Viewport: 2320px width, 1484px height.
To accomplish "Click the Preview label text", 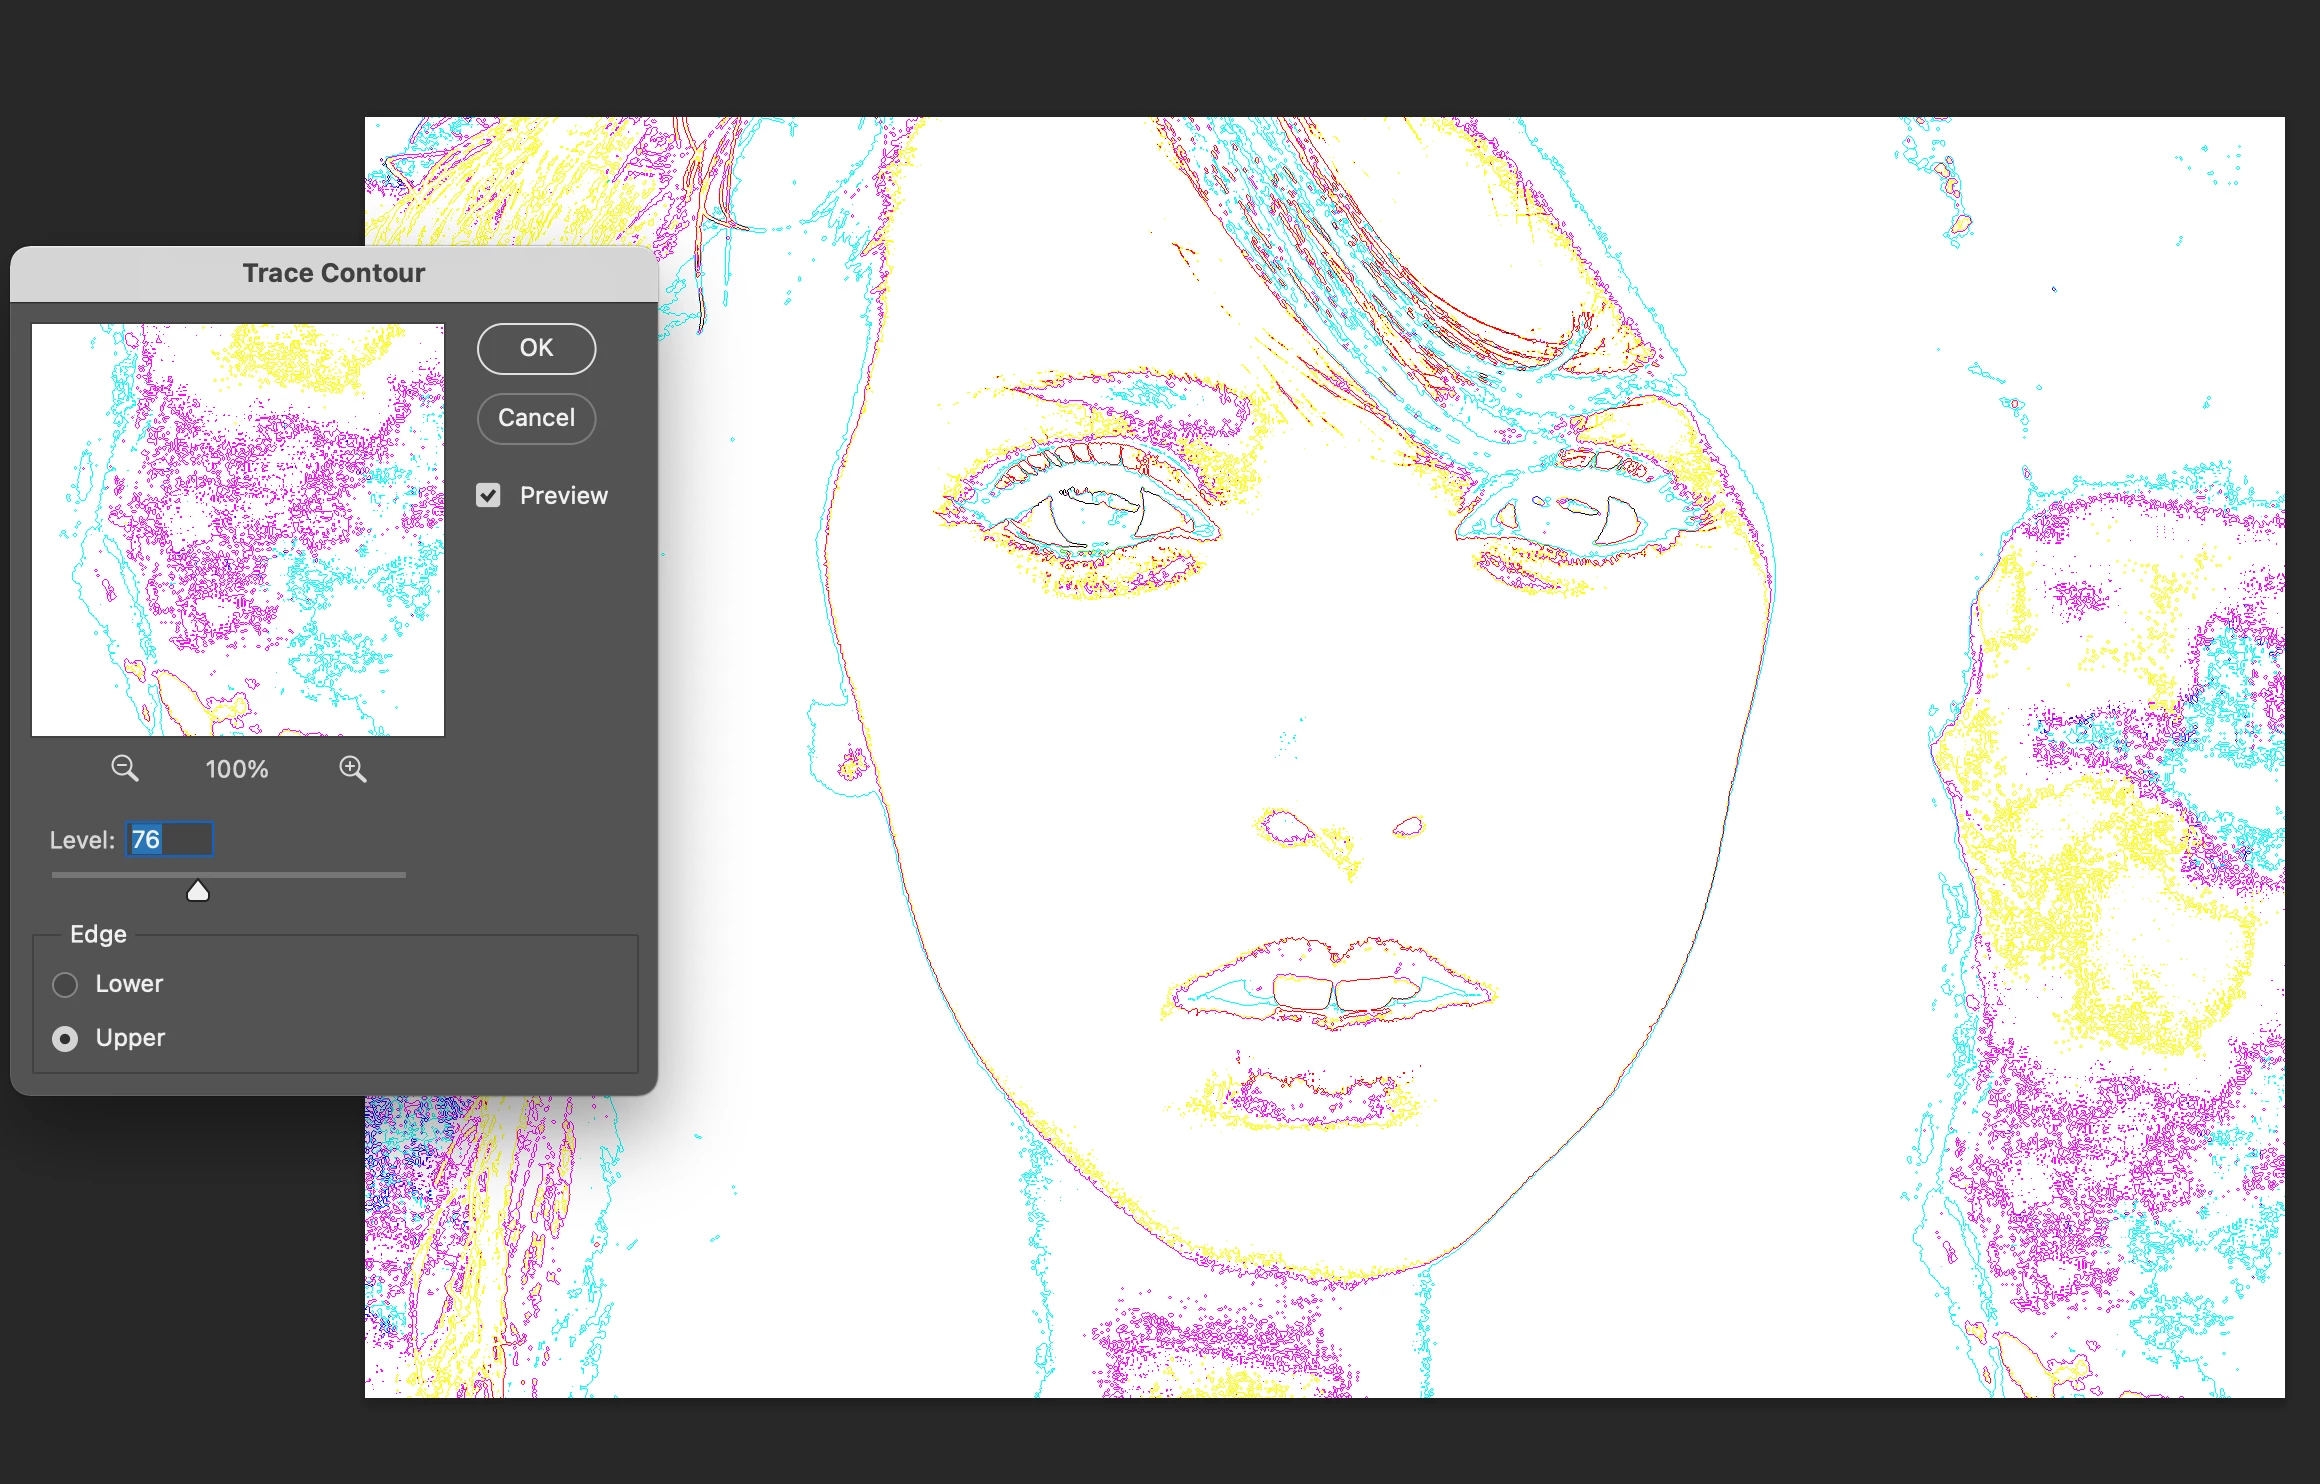I will 563,496.
